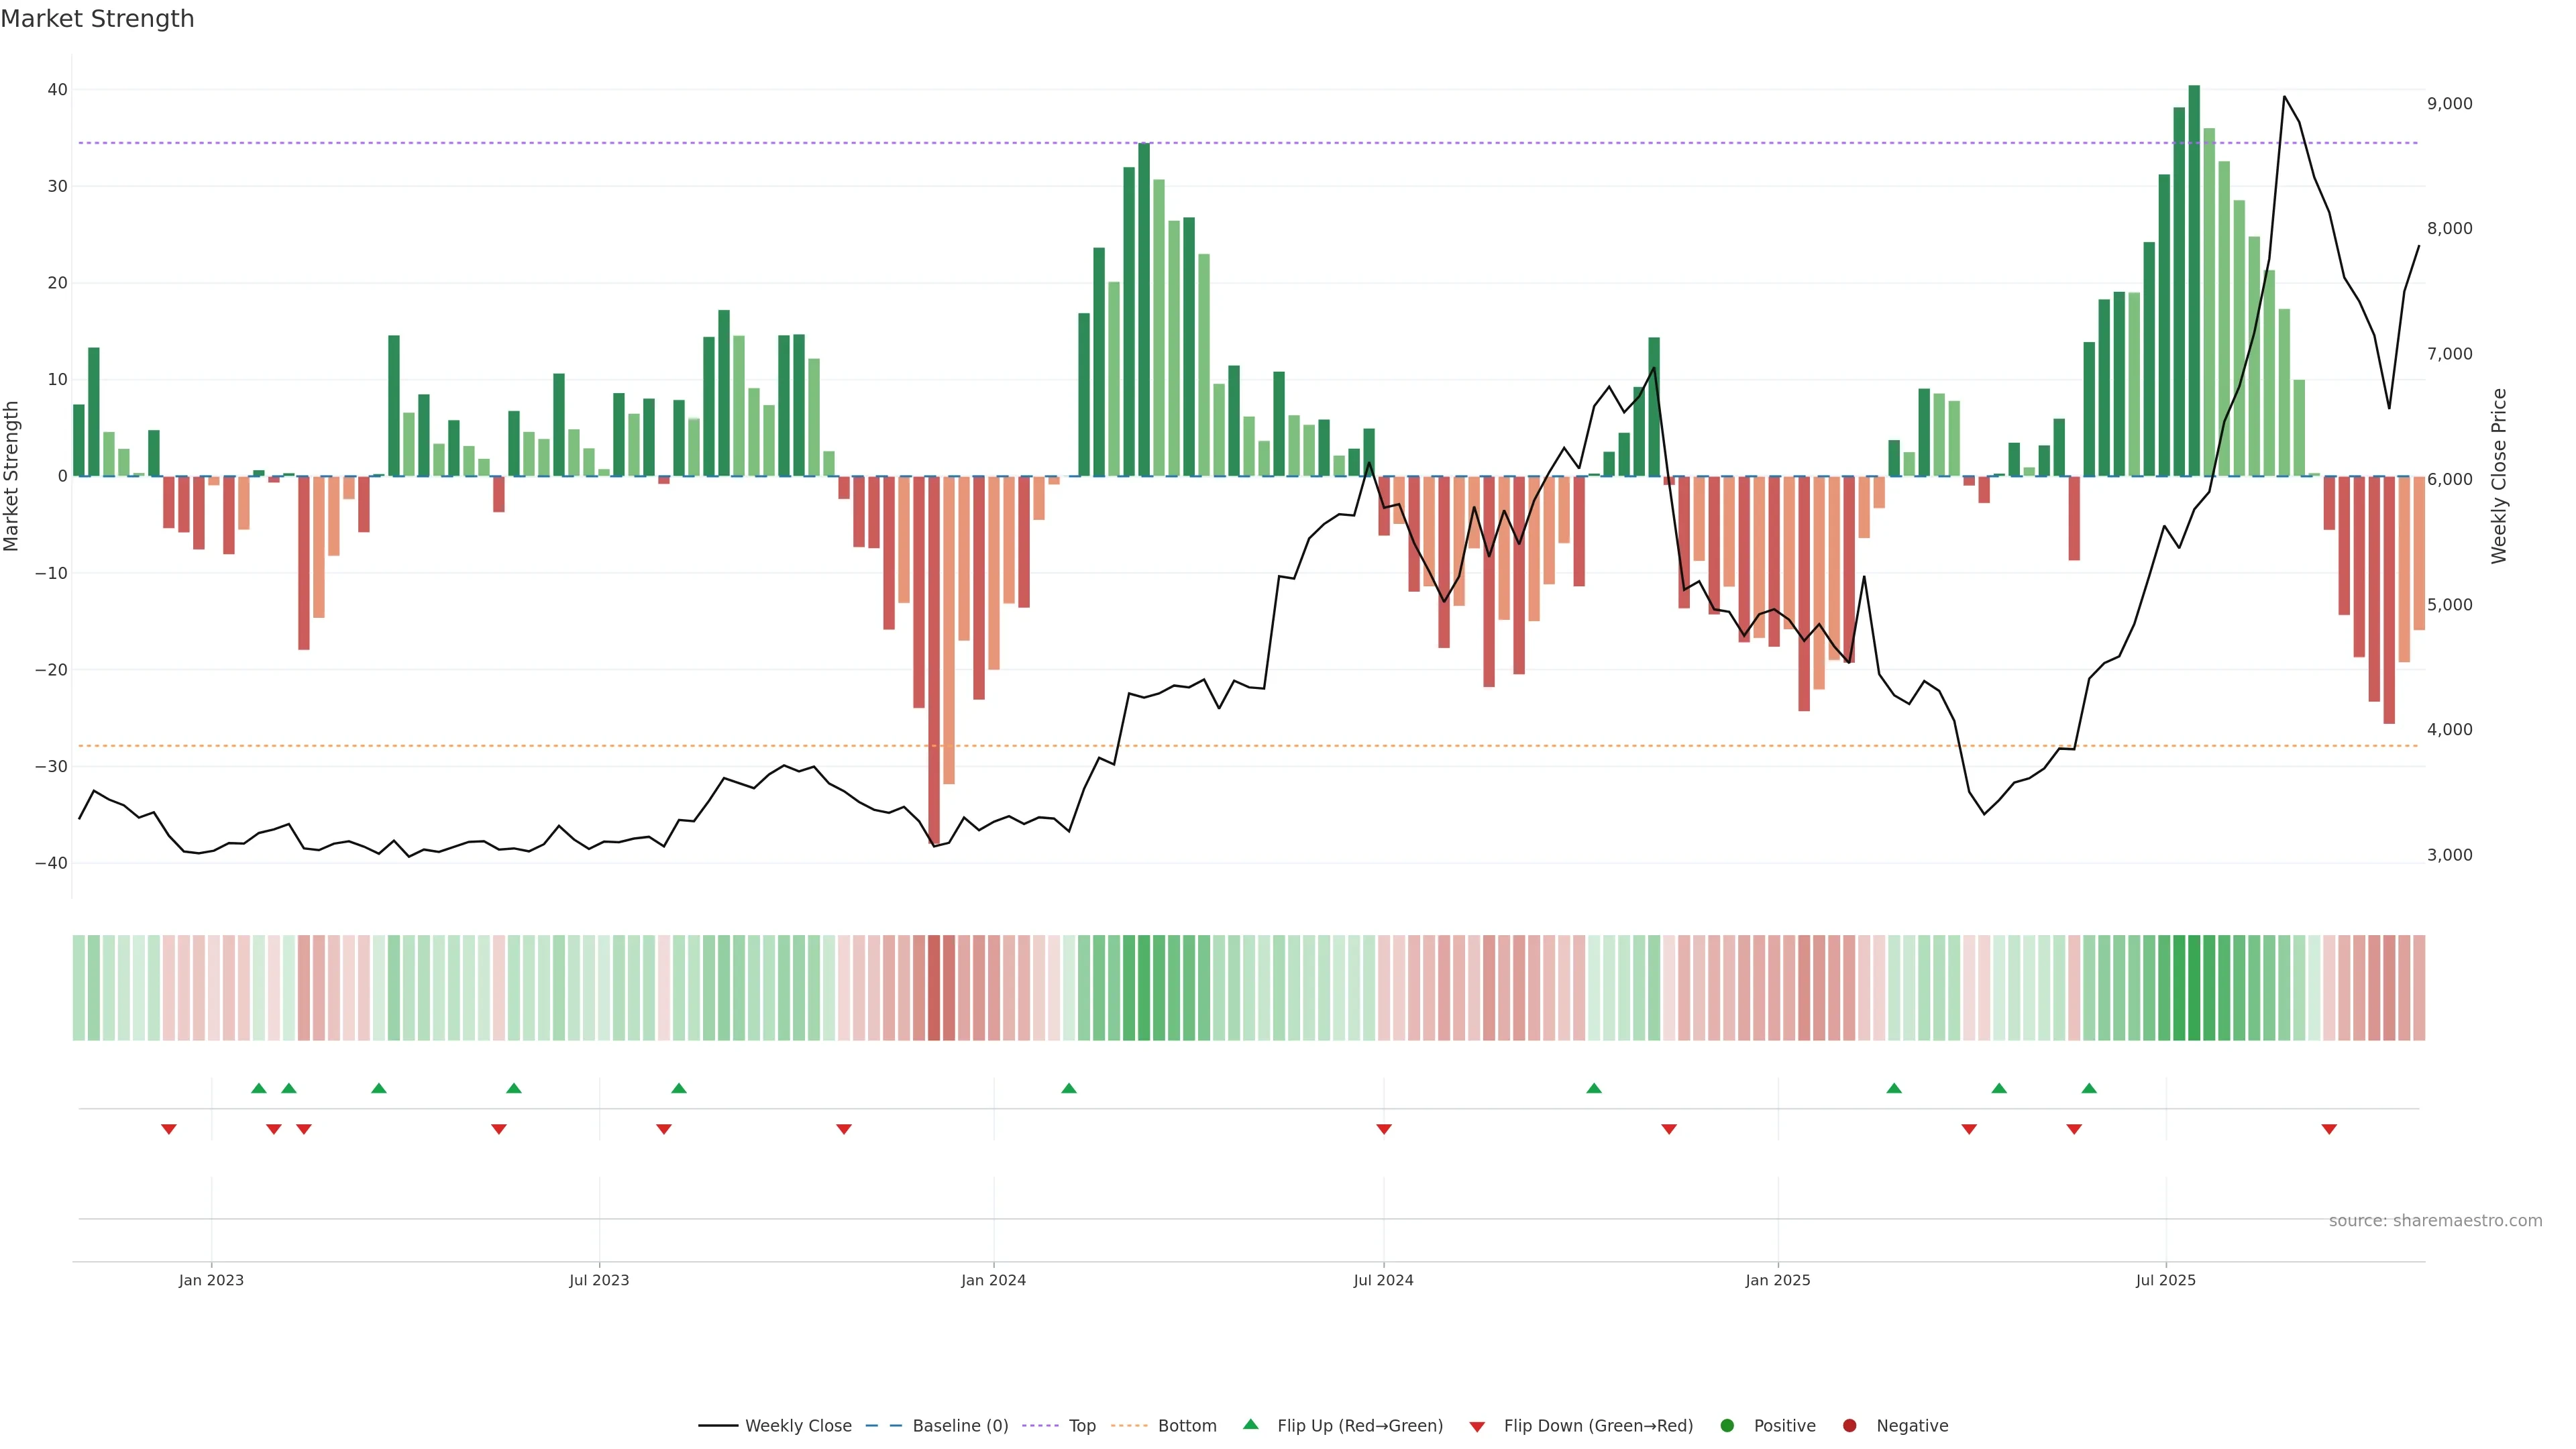
Task: Click the Weekly Close Price axis title
Action: (x=2500, y=476)
